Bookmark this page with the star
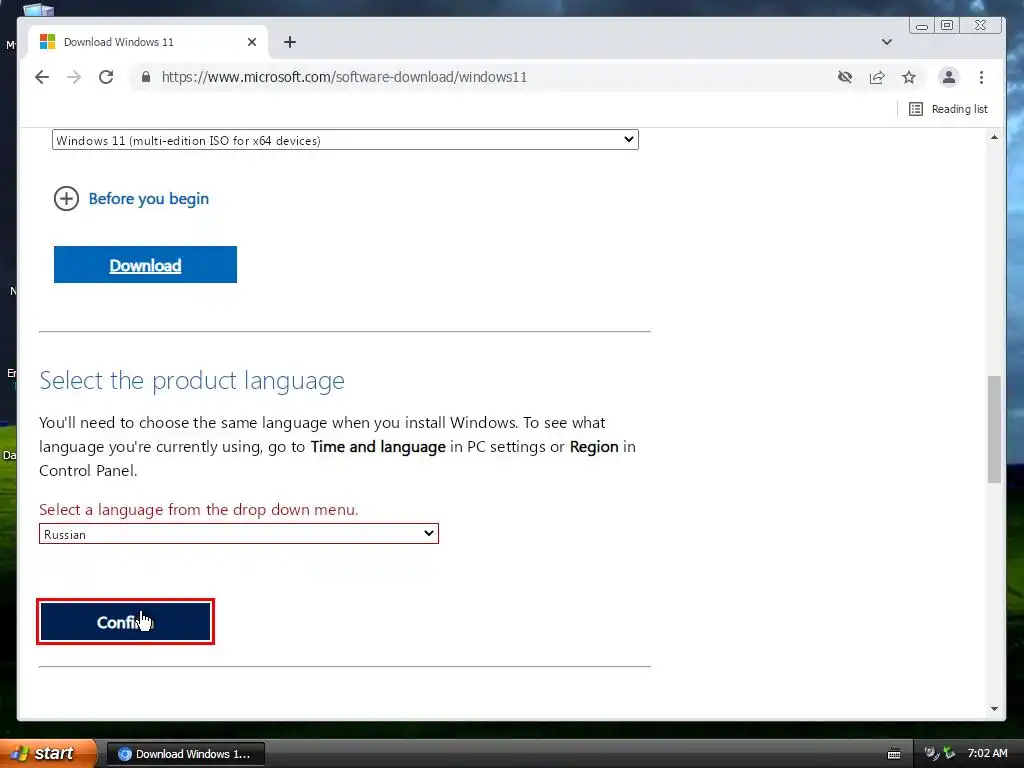The image size is (1024, 768). pyautogui.click(x=908, y=77)
